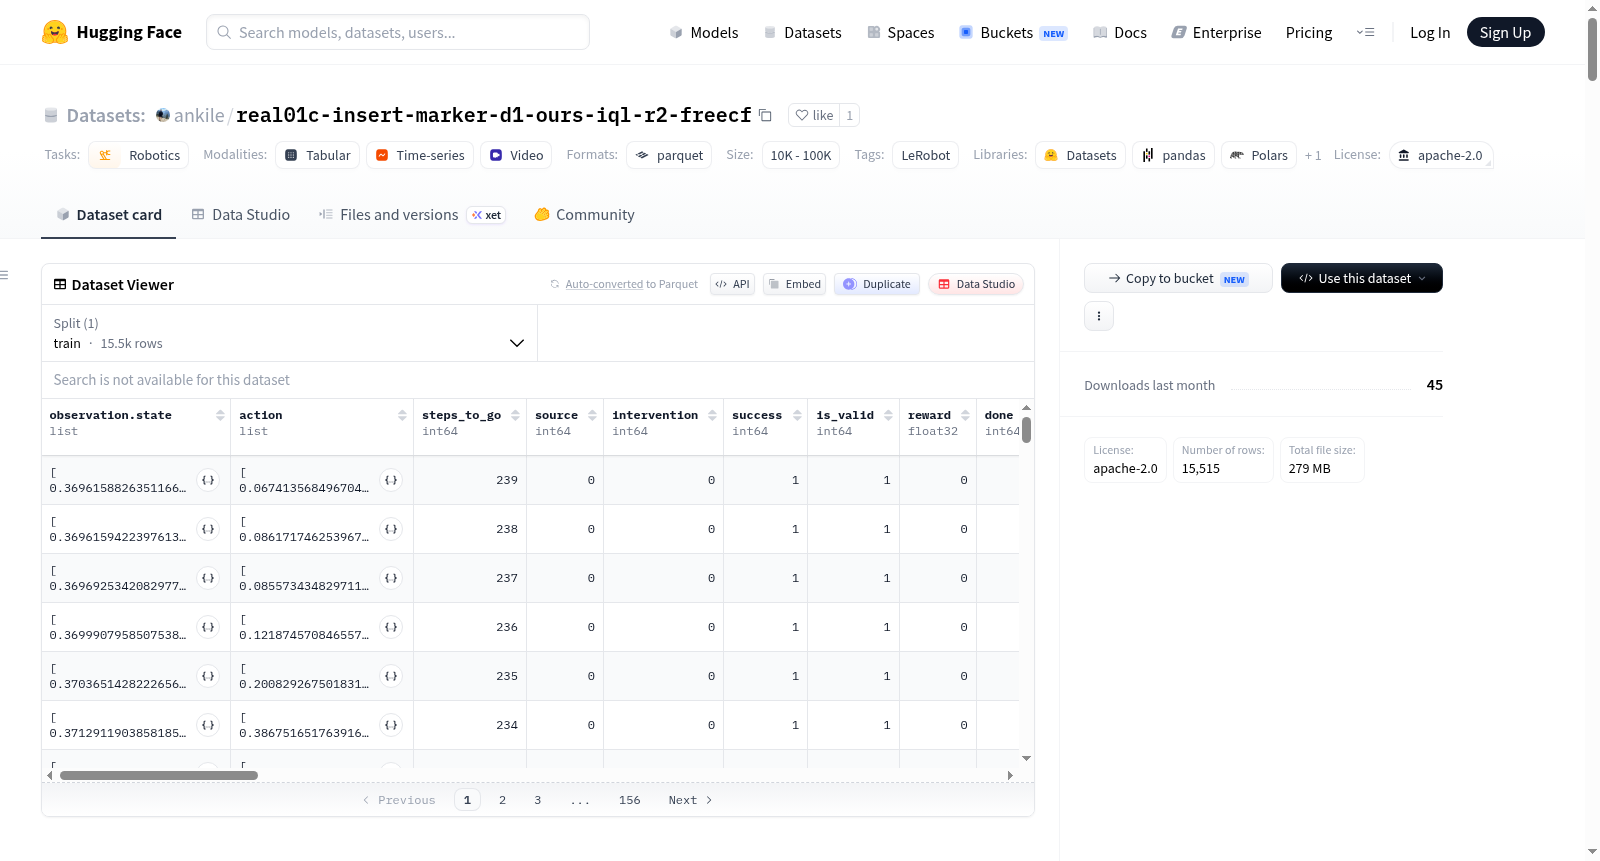Screen dimensions: 1600x861
Task: Go to the Pricing page
Action: click(1309, 32)
